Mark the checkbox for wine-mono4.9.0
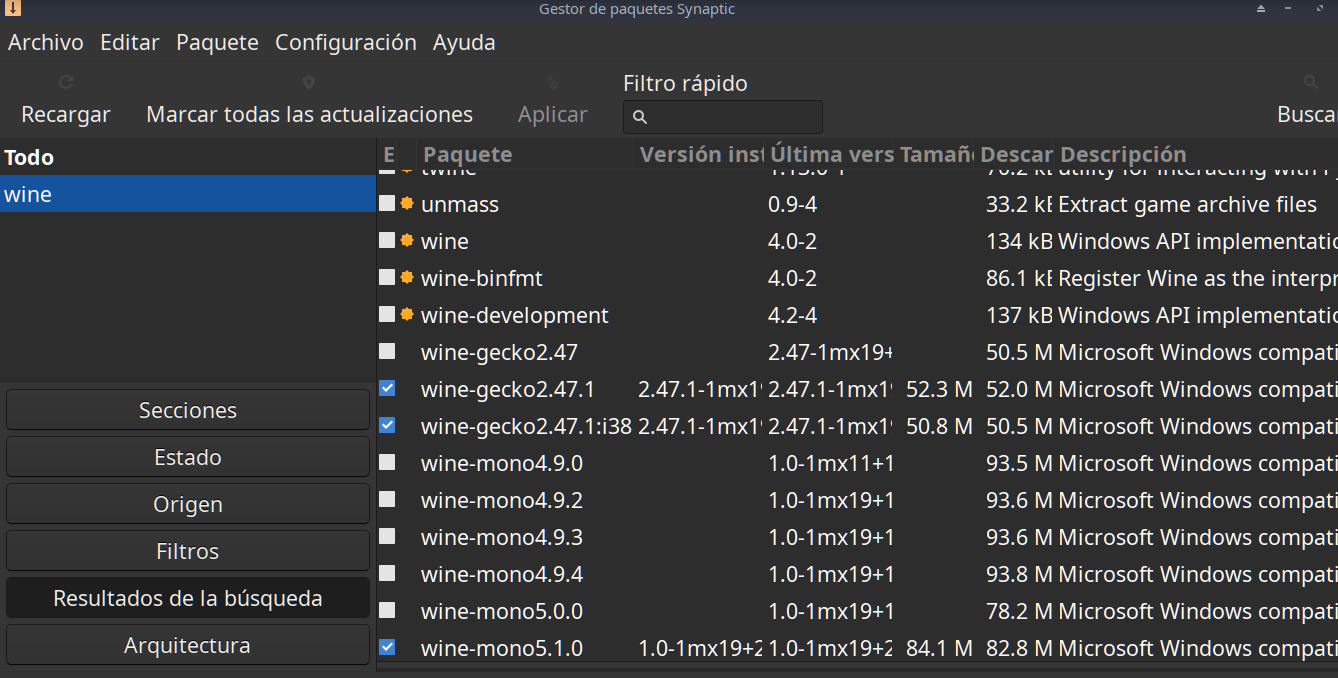This screenshot has height=678, width=1338. pyautogui.click(x=387, y=462)
